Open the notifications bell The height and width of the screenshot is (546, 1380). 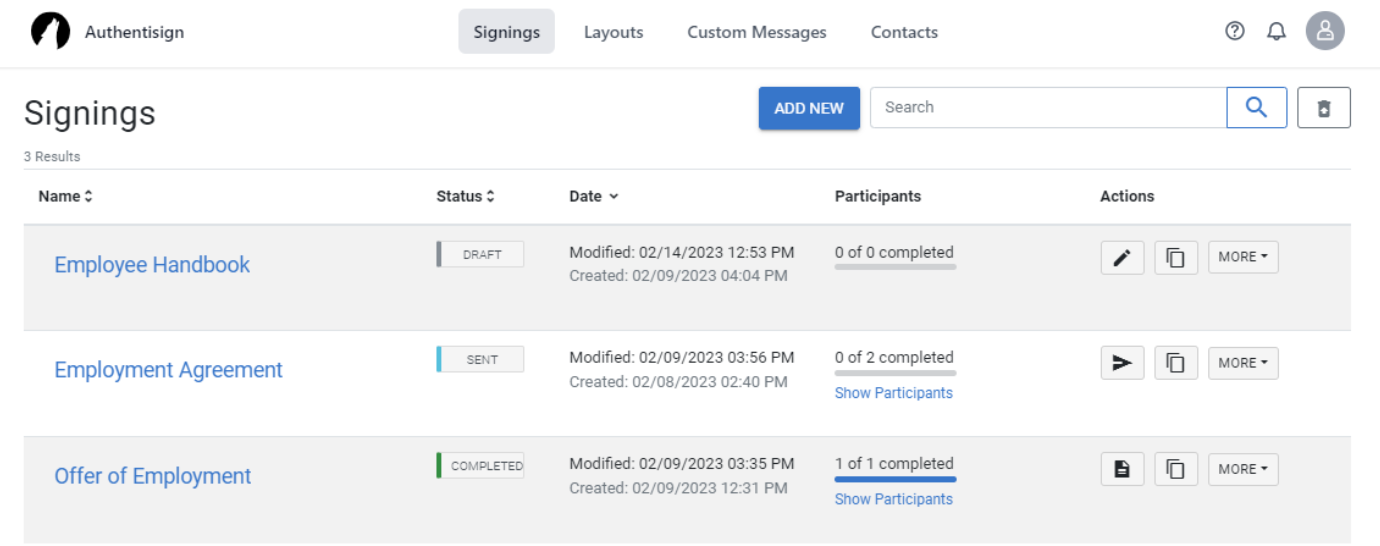coord(1276,31)
